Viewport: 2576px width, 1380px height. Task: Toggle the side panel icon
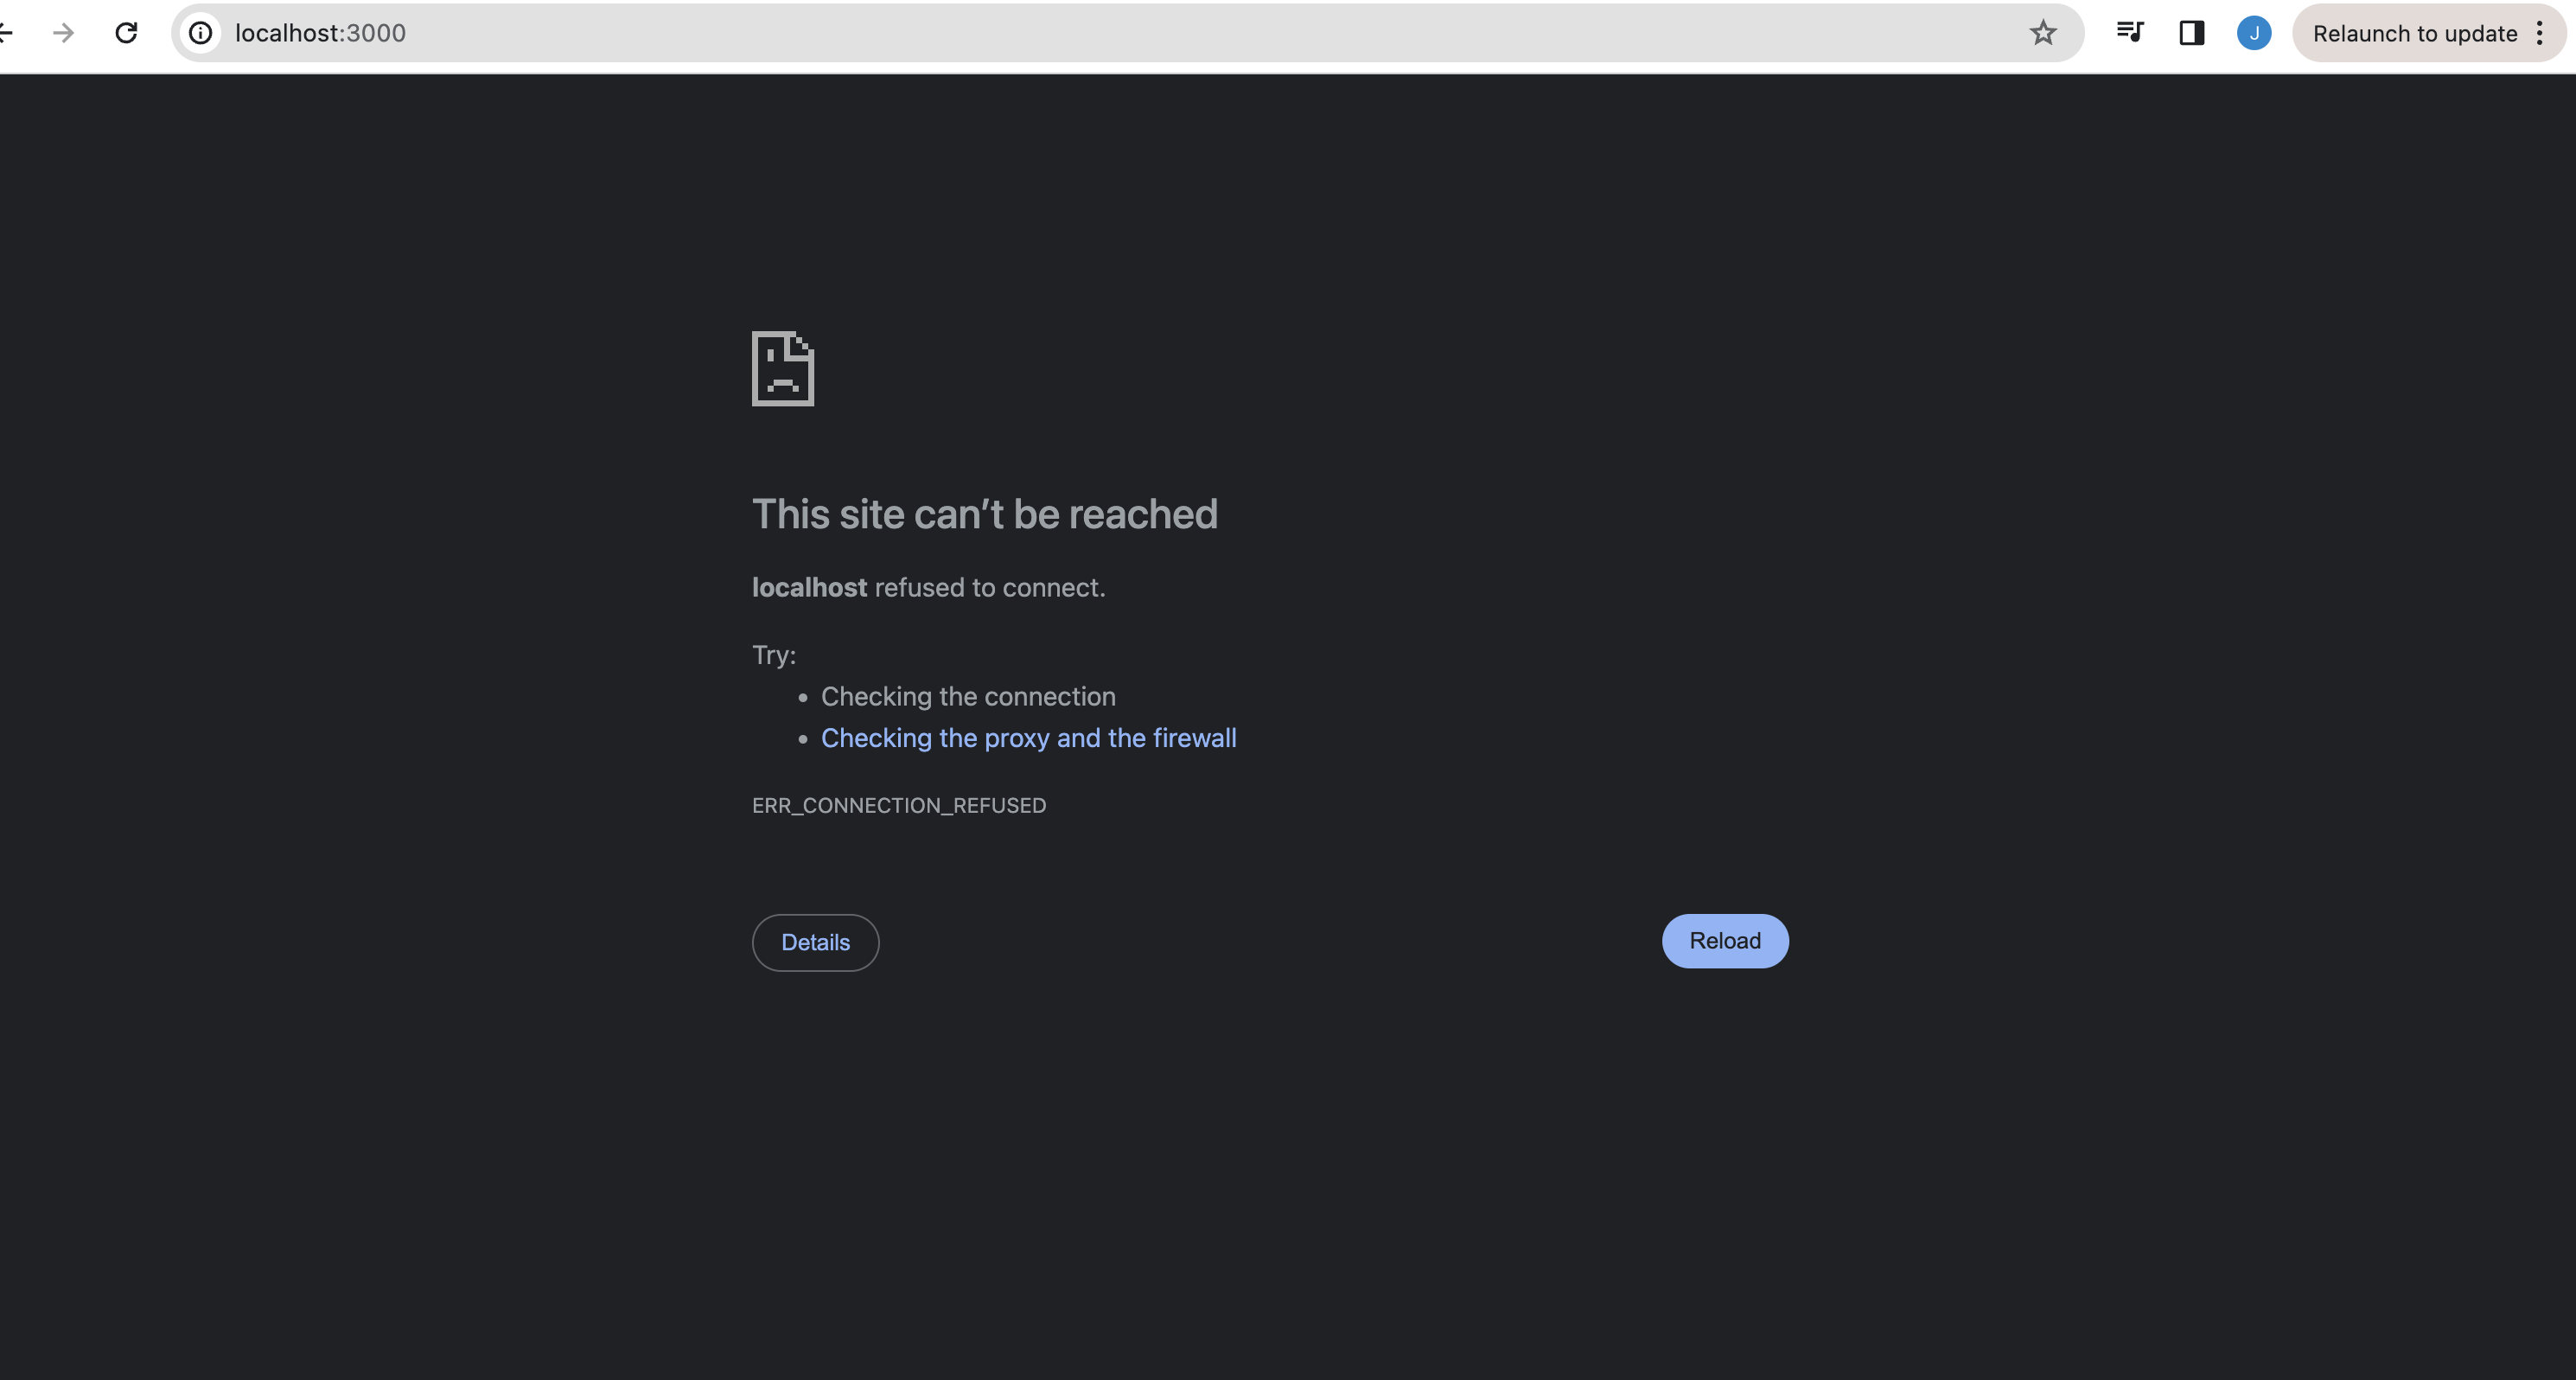2192,33
